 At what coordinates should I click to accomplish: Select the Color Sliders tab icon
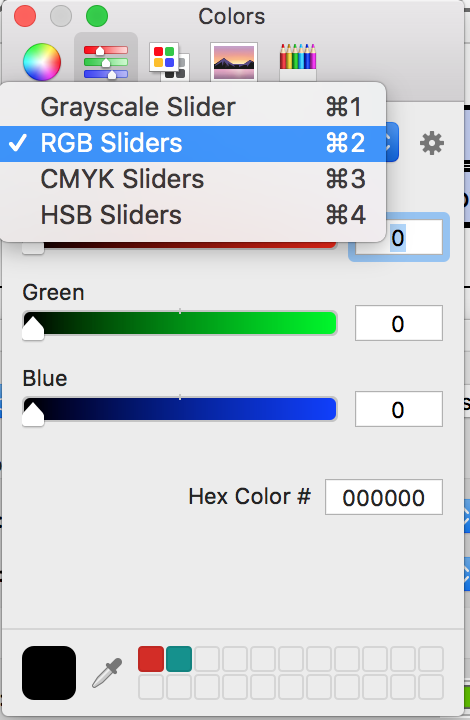(106, 62)
